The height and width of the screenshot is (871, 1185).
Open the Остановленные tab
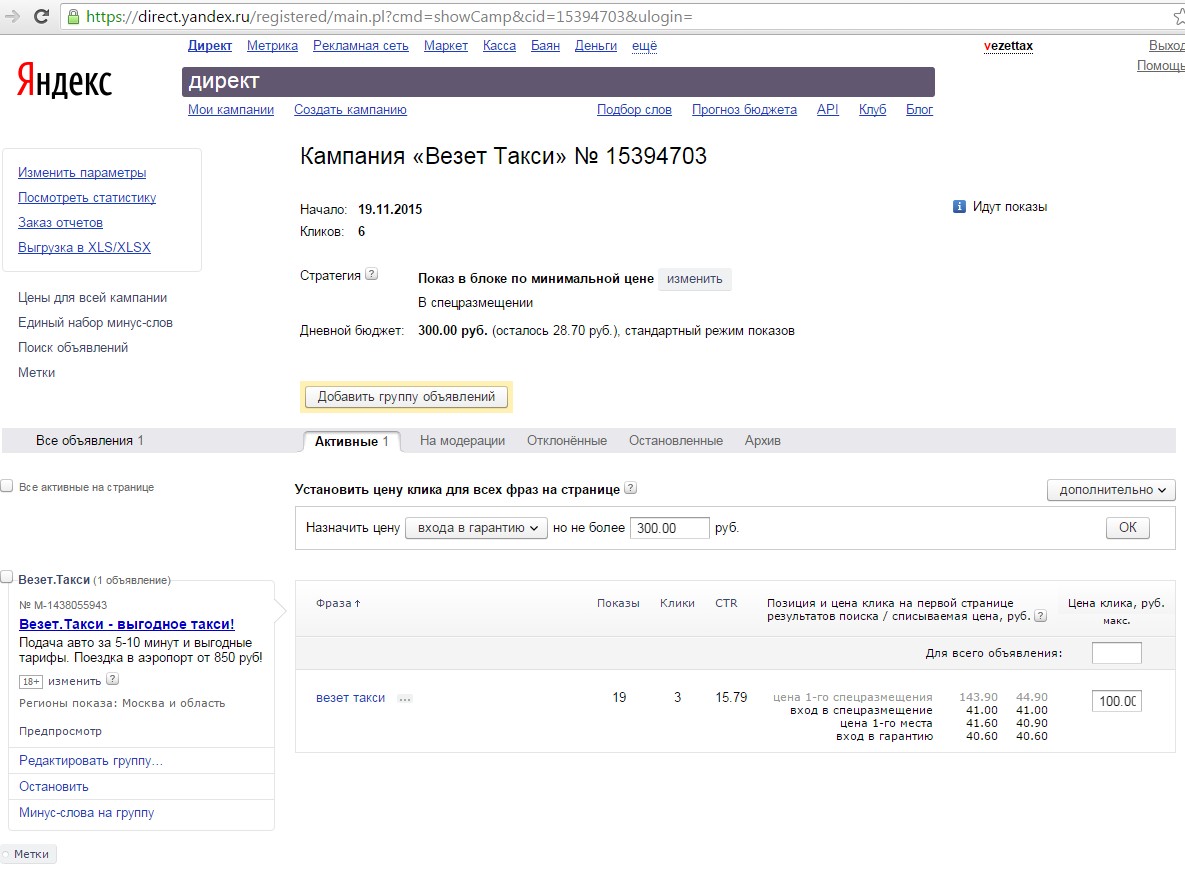[676, 440]
